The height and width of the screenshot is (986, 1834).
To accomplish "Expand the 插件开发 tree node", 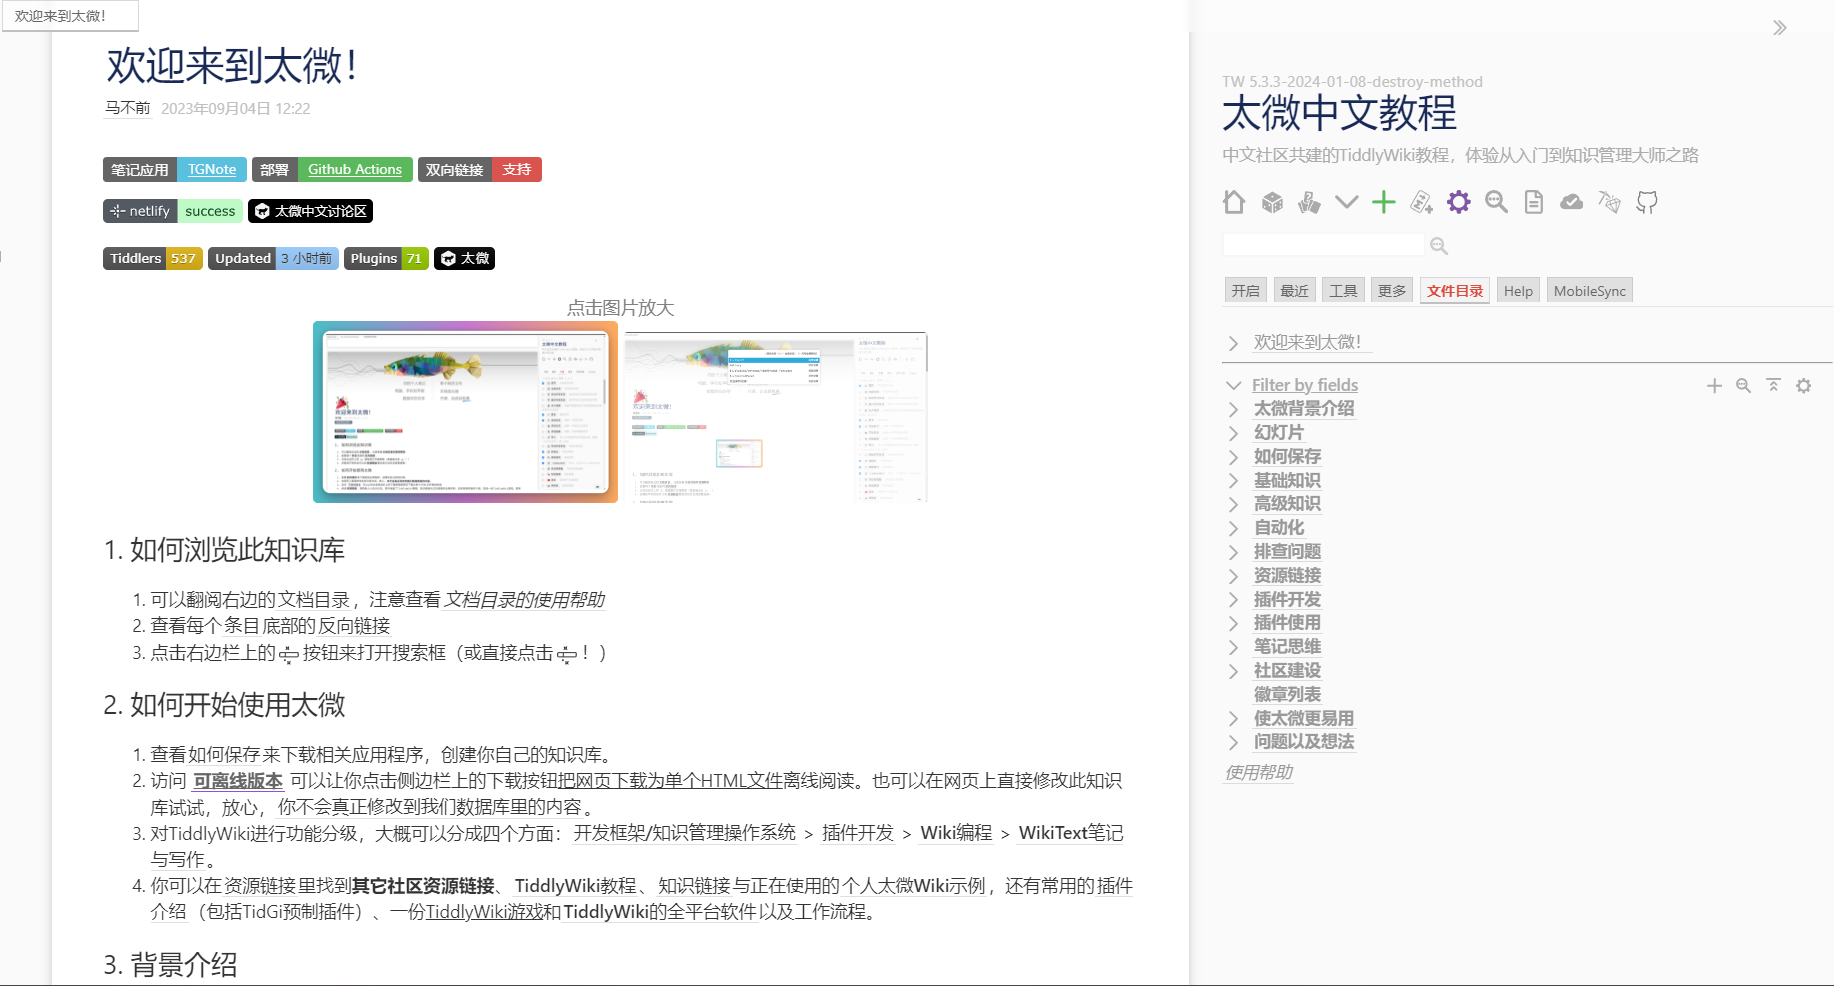I will click(x=1233, y=600).
